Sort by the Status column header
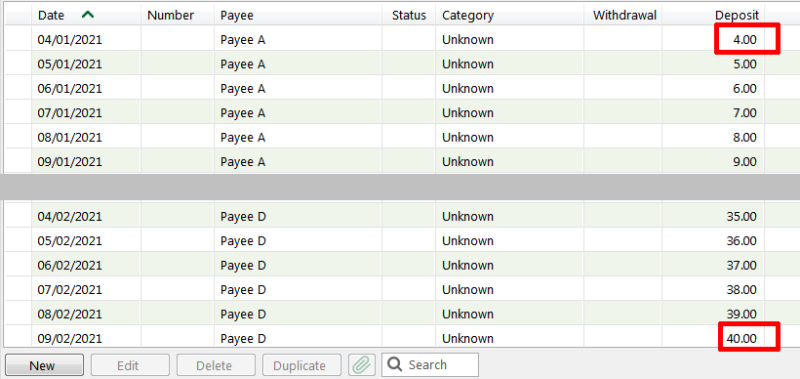800x379 pixels. point(409,15)
